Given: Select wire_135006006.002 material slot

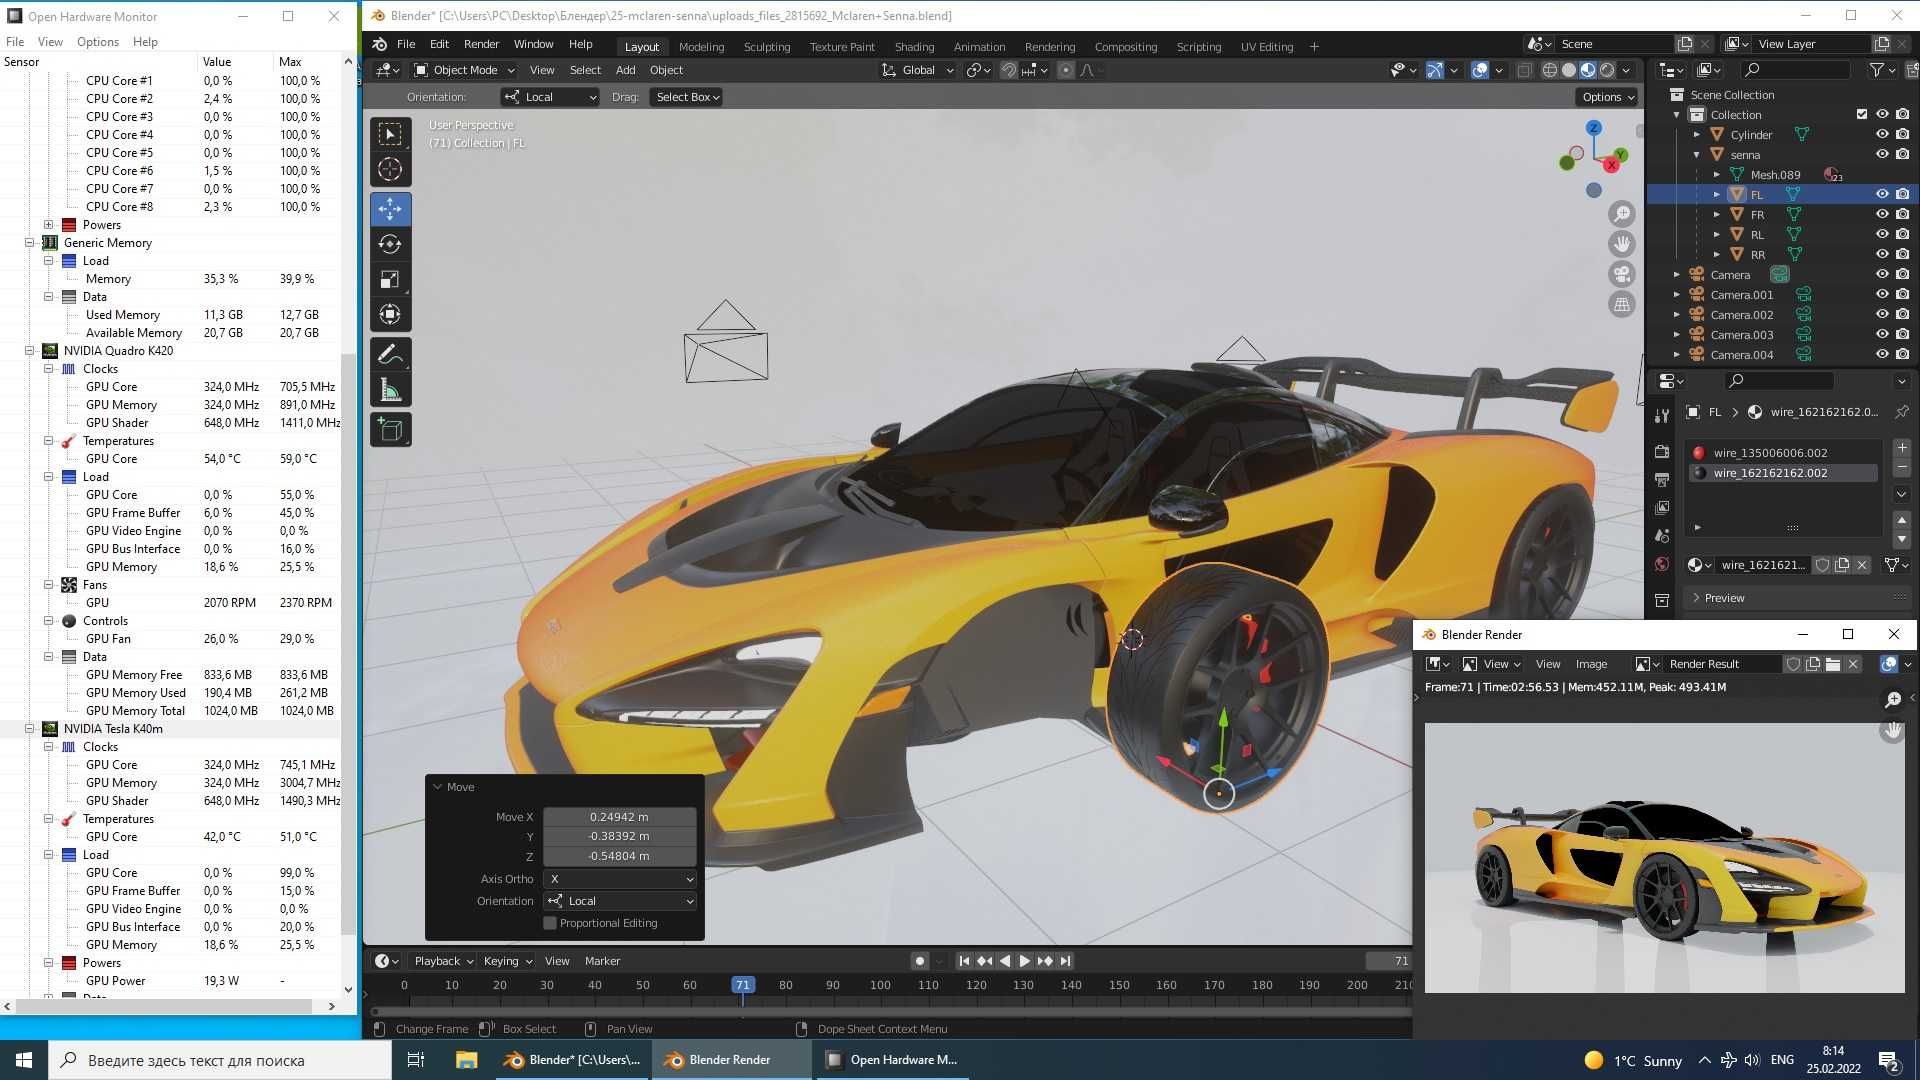Looking at the screenshot, I should [x=1783, y=453].
